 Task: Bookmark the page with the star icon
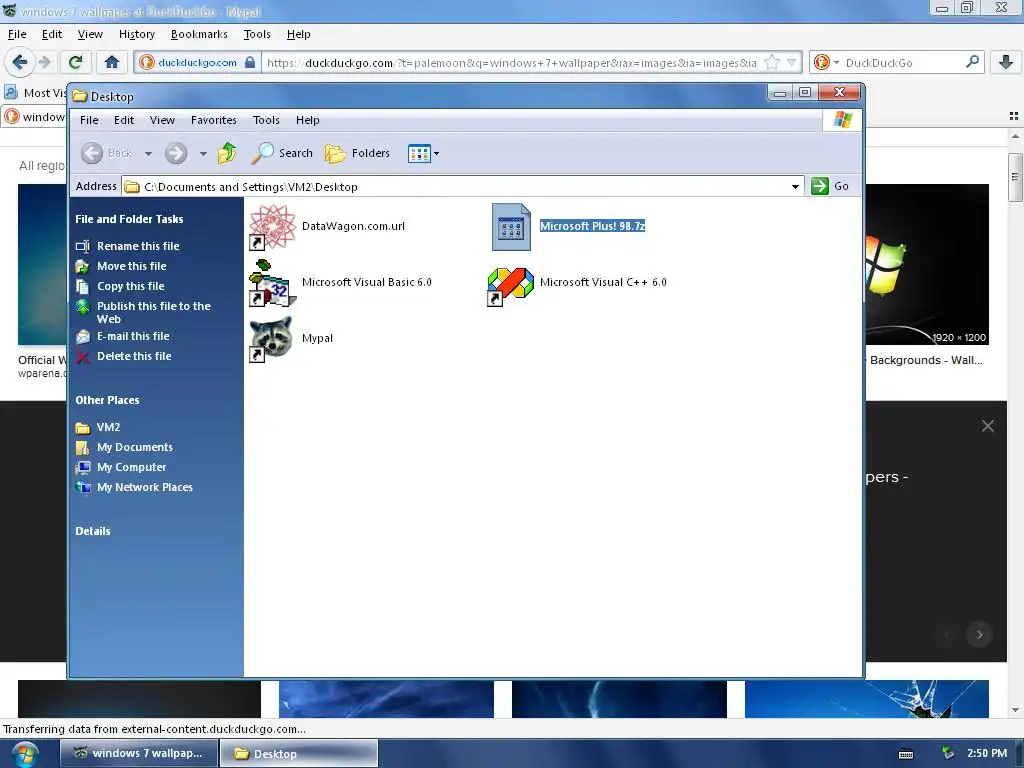click(772, 63)
